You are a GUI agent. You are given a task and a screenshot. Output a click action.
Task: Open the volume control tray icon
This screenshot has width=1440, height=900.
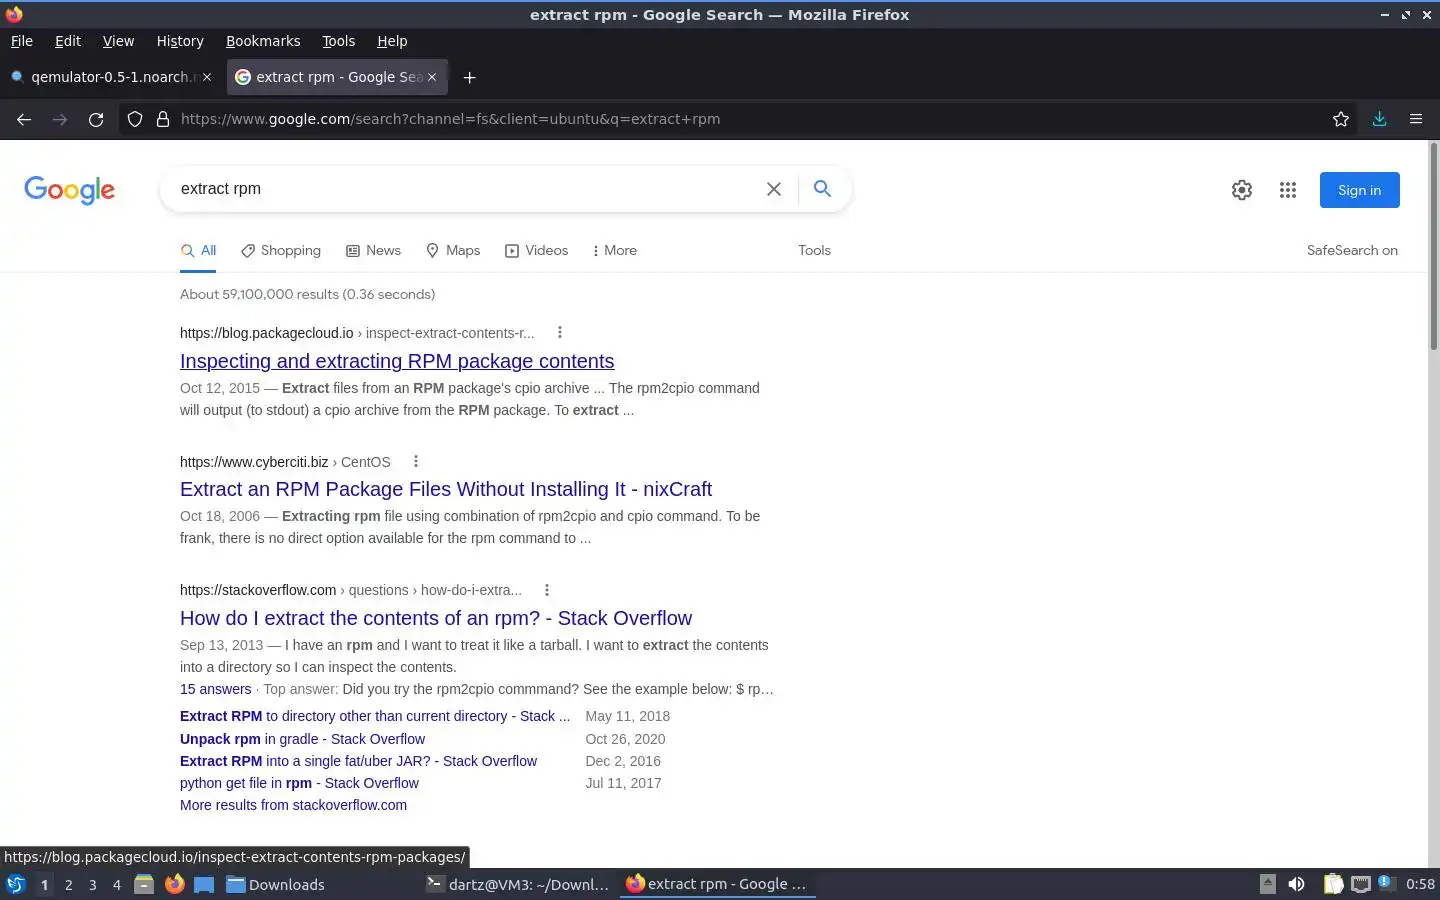[1296, 884]
